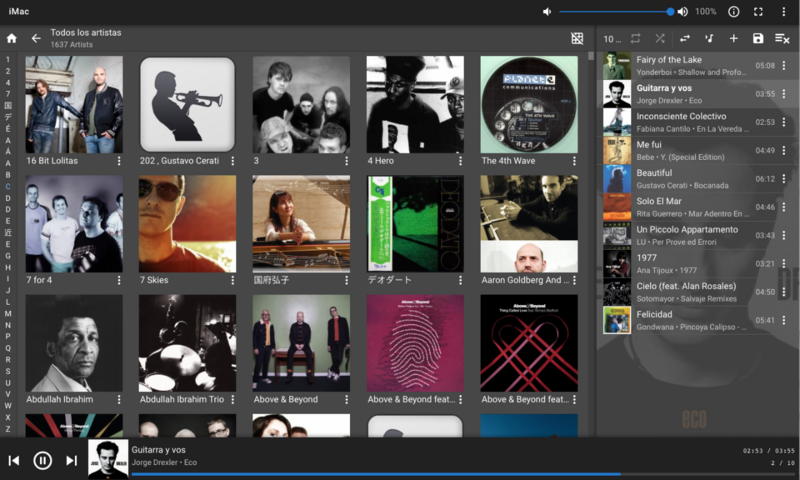Click the swap queue order icon
800x480 pixels.
(685, 38)
